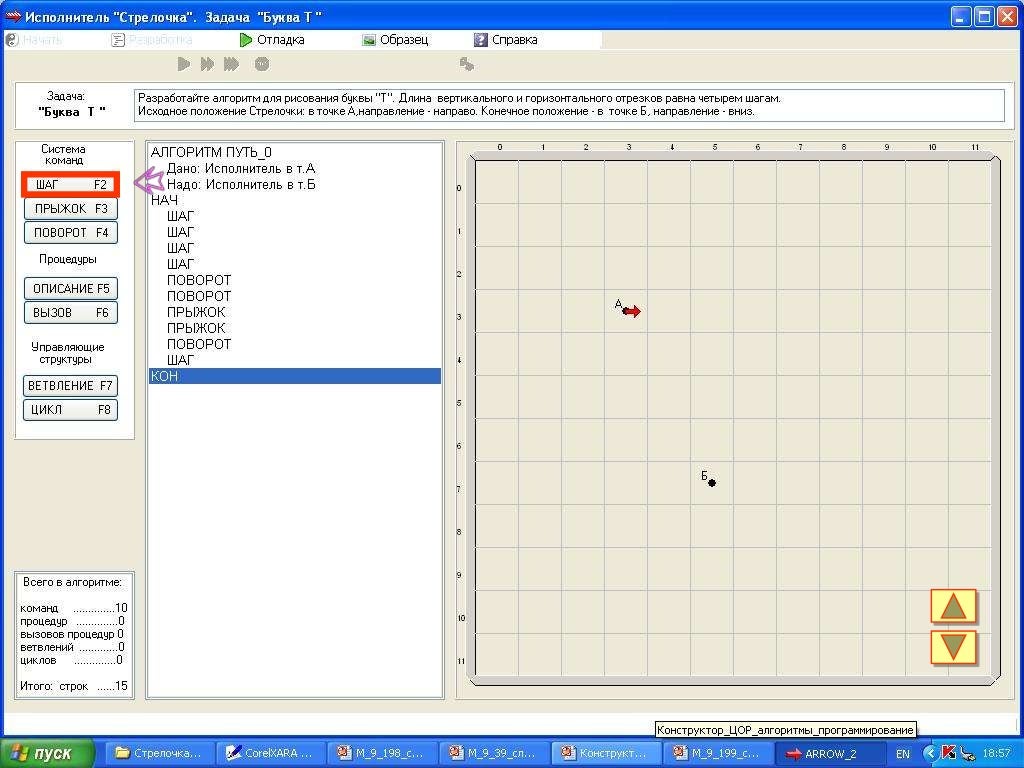Click the red arrow executor at point A

[631, 312]
